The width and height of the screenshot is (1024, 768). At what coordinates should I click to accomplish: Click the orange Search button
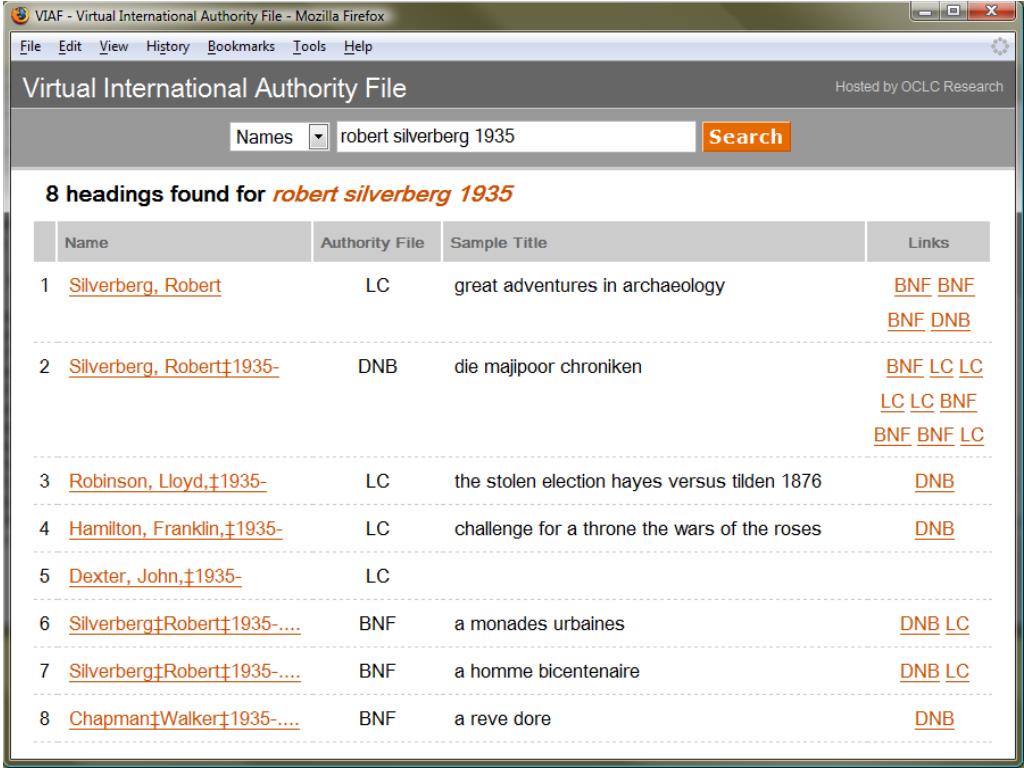pyautogui.click(x=746, y=136)
